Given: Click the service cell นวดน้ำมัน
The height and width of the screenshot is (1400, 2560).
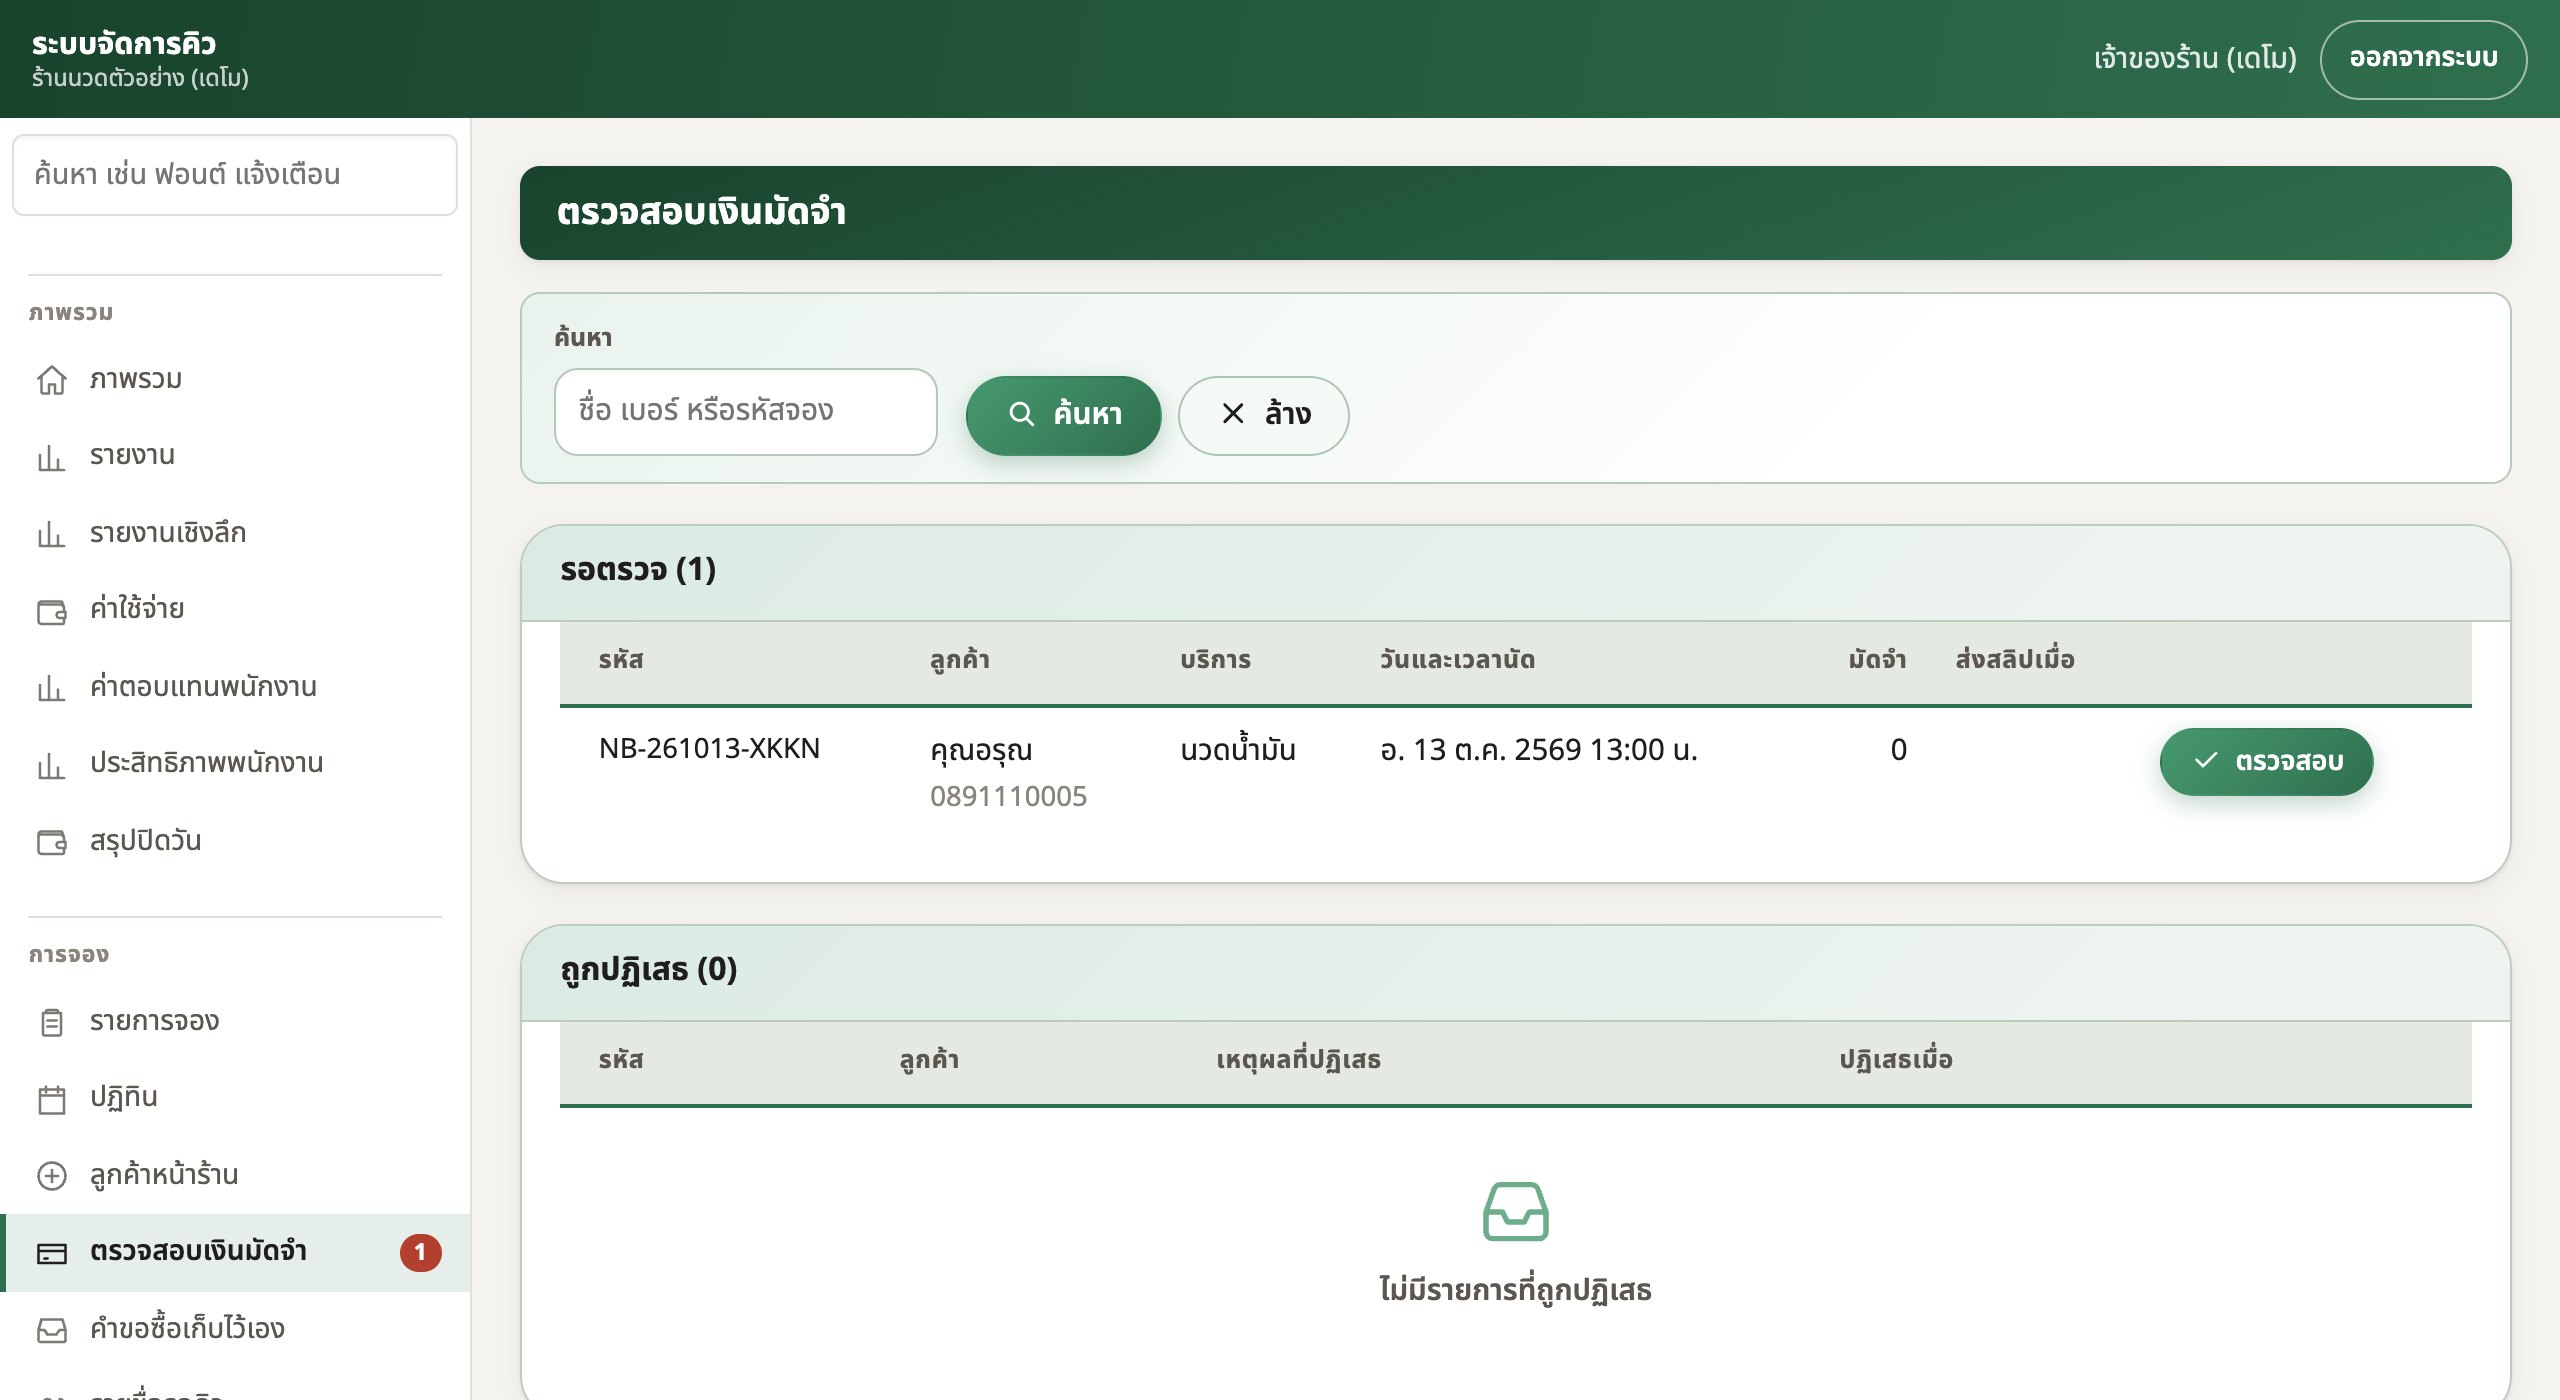Looking at the screenshot, I should tap(1238, 749).
